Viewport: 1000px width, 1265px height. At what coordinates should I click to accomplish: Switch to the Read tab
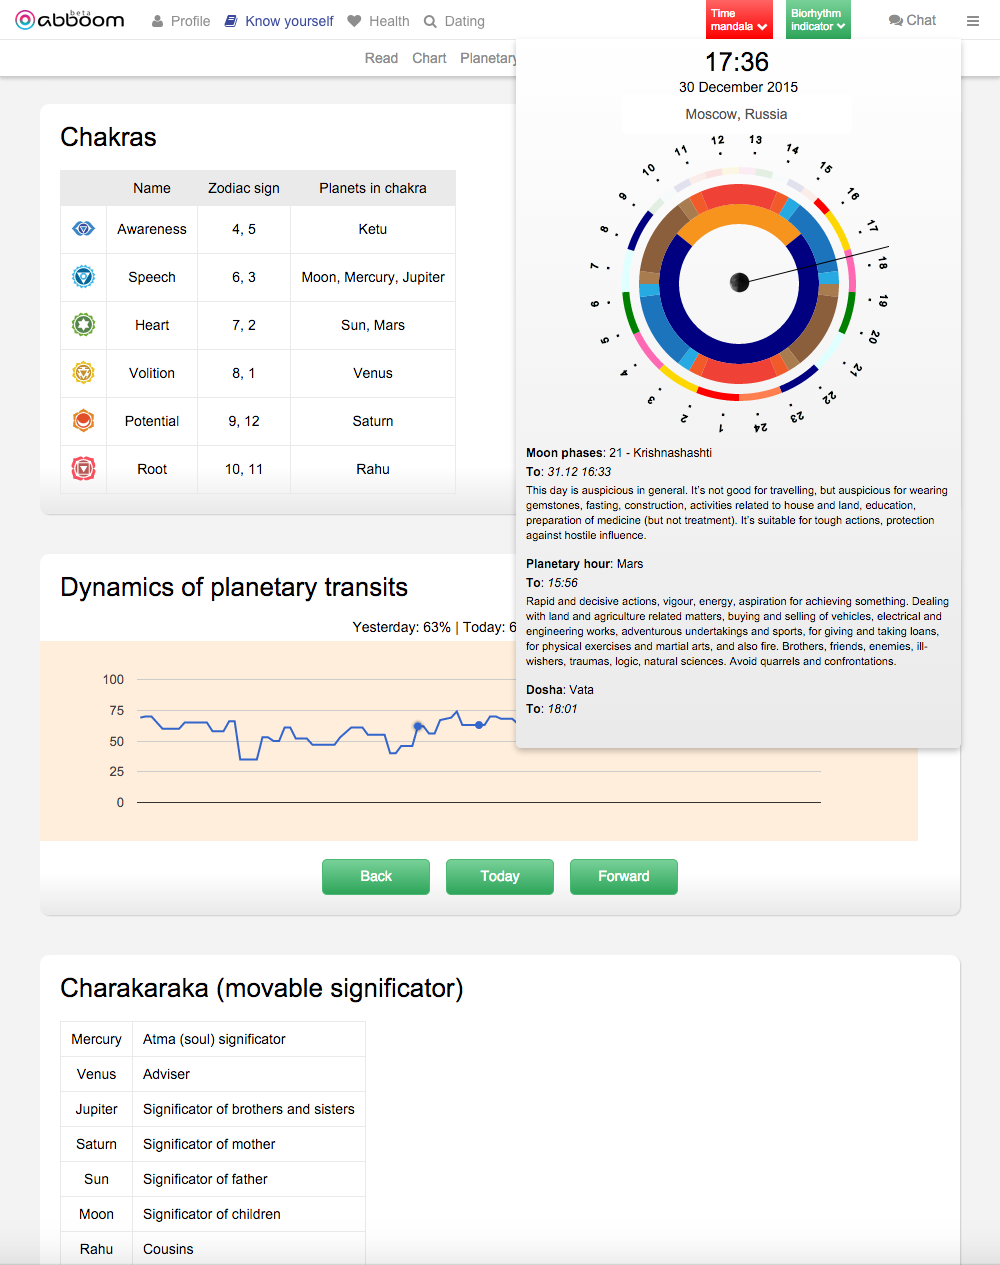381,58
